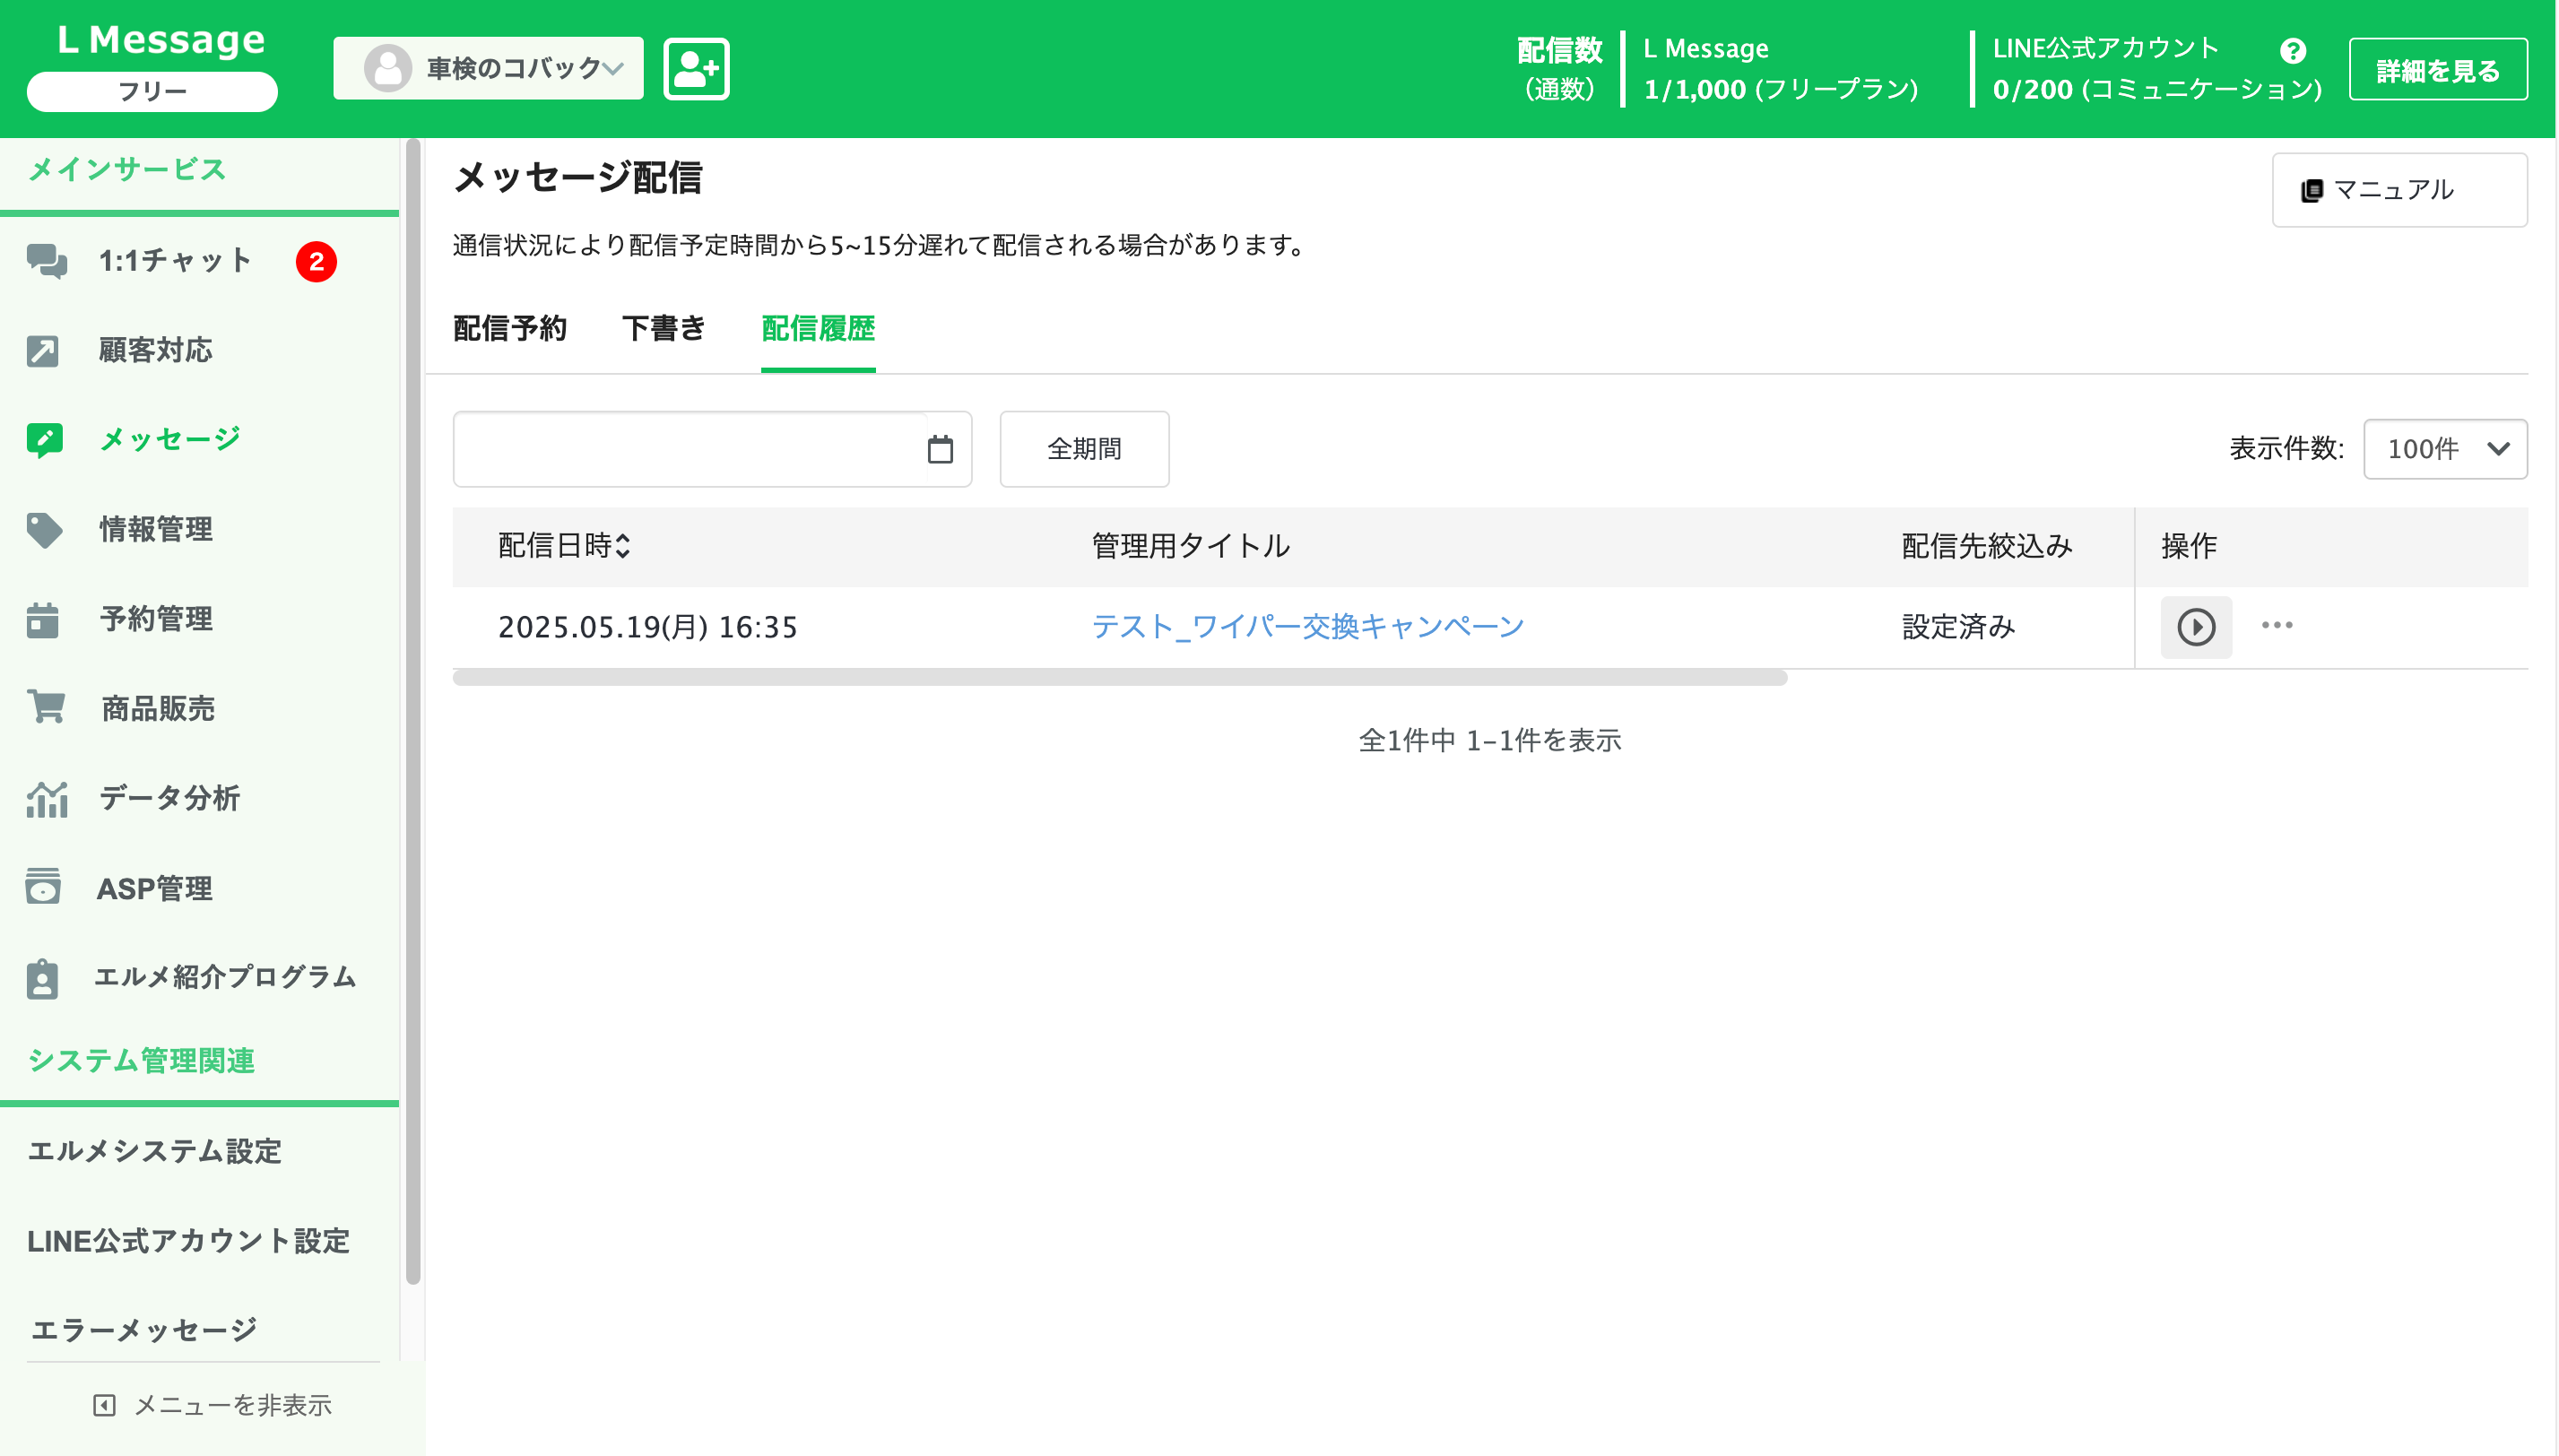Sort by 配信日時 arrows

click(623, 546)
